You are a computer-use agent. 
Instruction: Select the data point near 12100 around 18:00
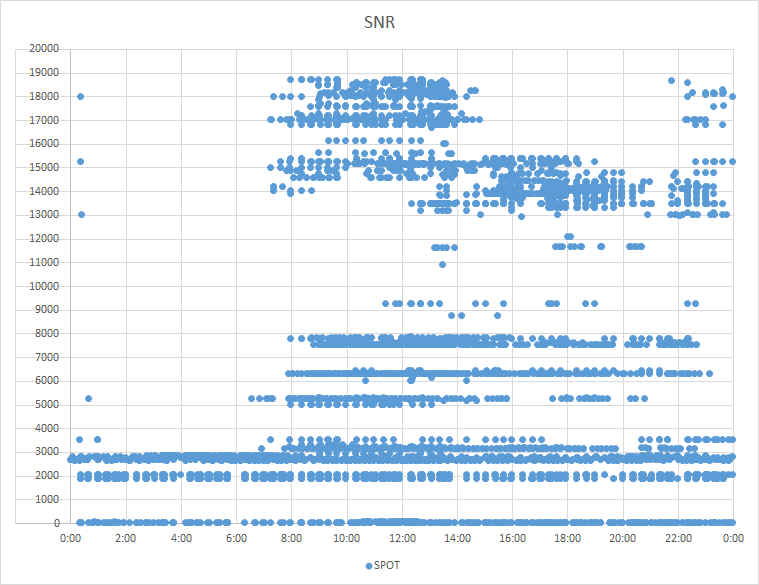point(569,237)
